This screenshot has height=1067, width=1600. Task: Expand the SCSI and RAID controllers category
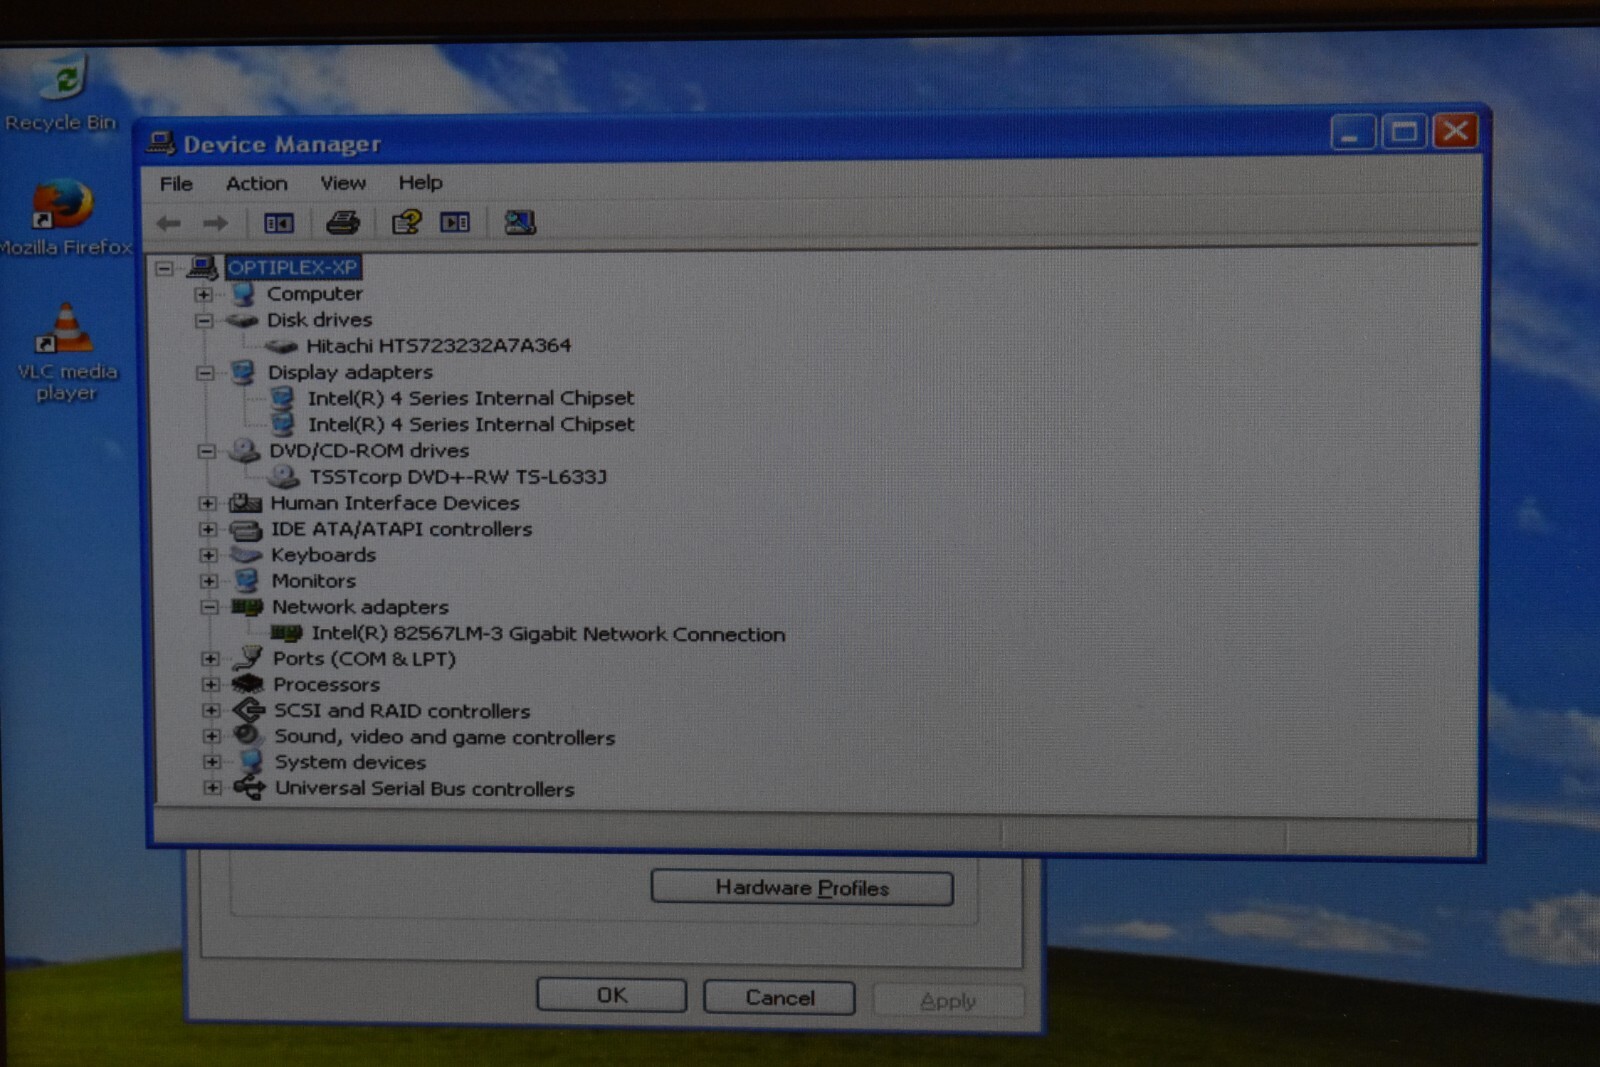click(211, 711)
